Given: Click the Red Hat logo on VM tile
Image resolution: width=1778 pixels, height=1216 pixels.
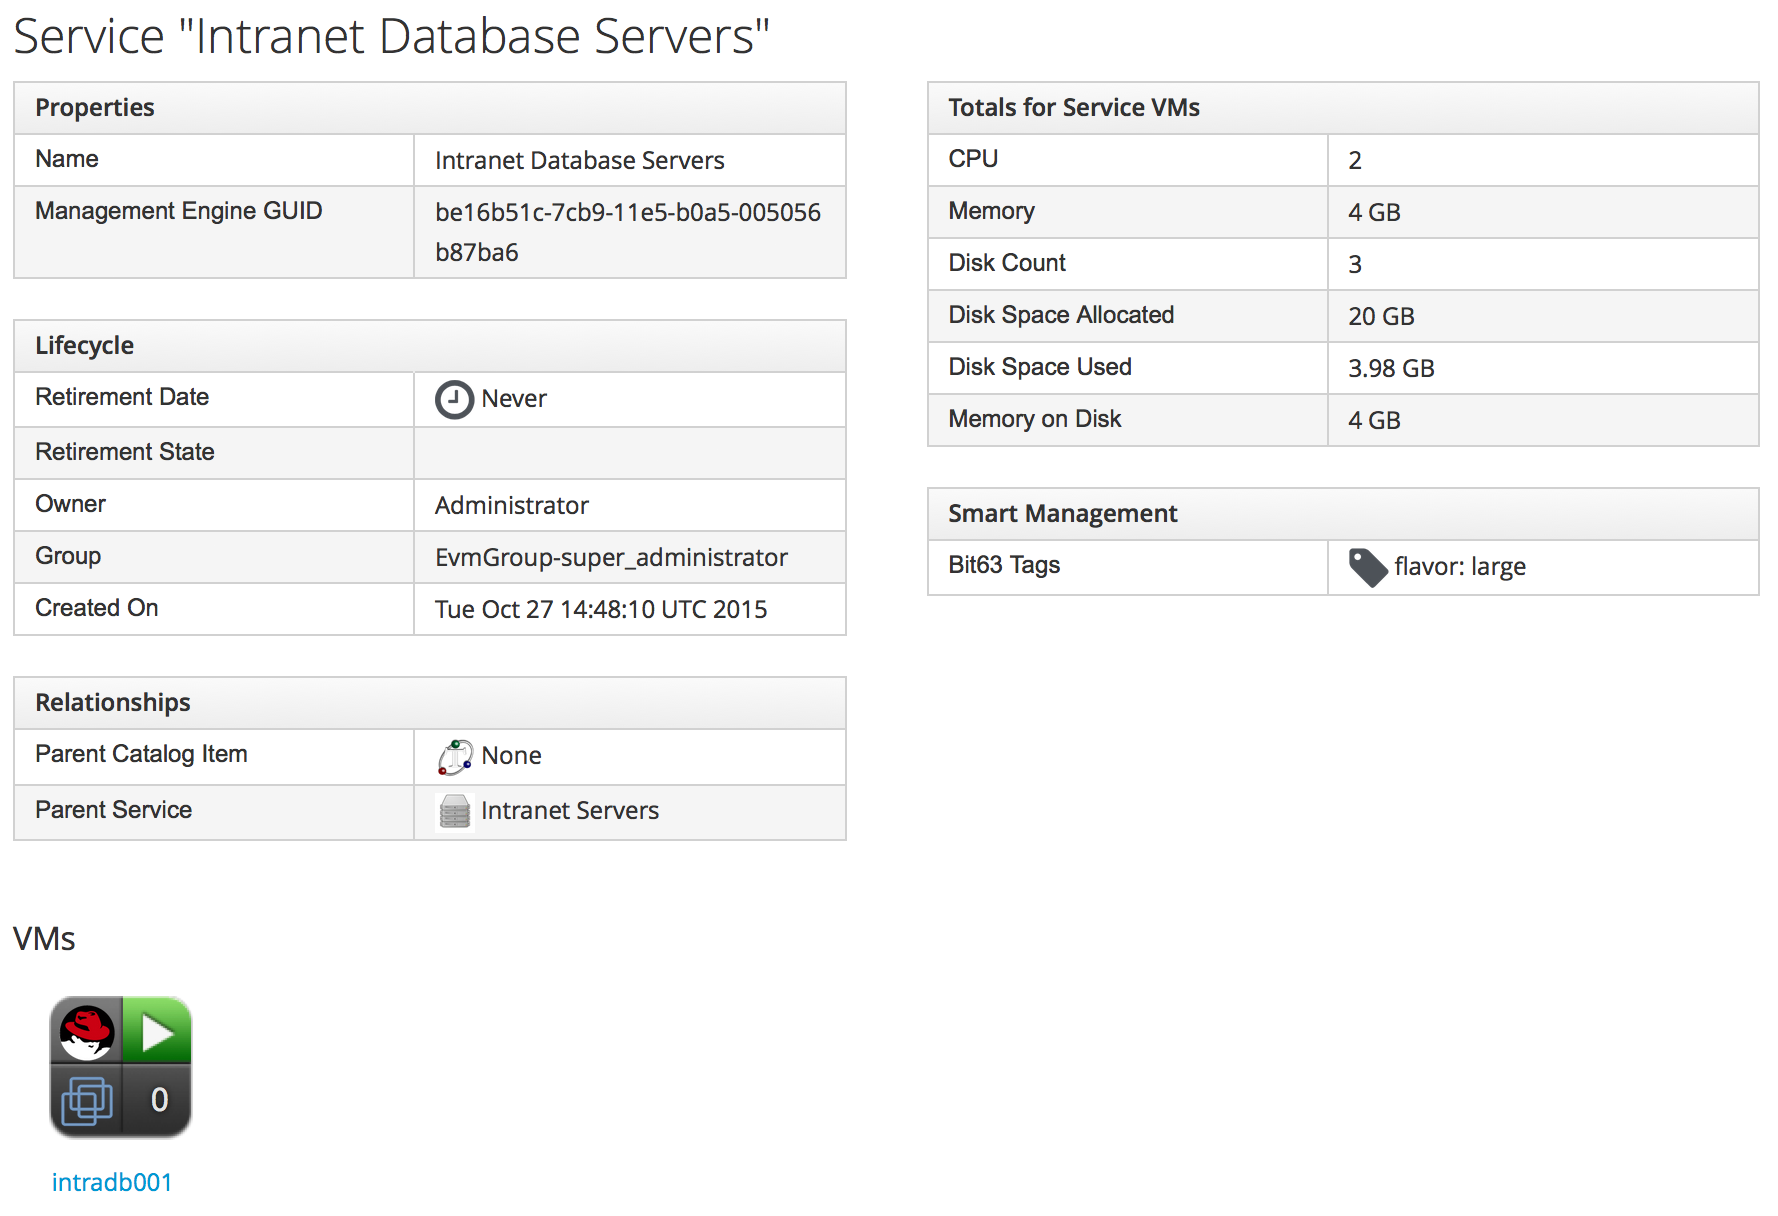Looking at the screenshot, I should tap(87, 1031).
